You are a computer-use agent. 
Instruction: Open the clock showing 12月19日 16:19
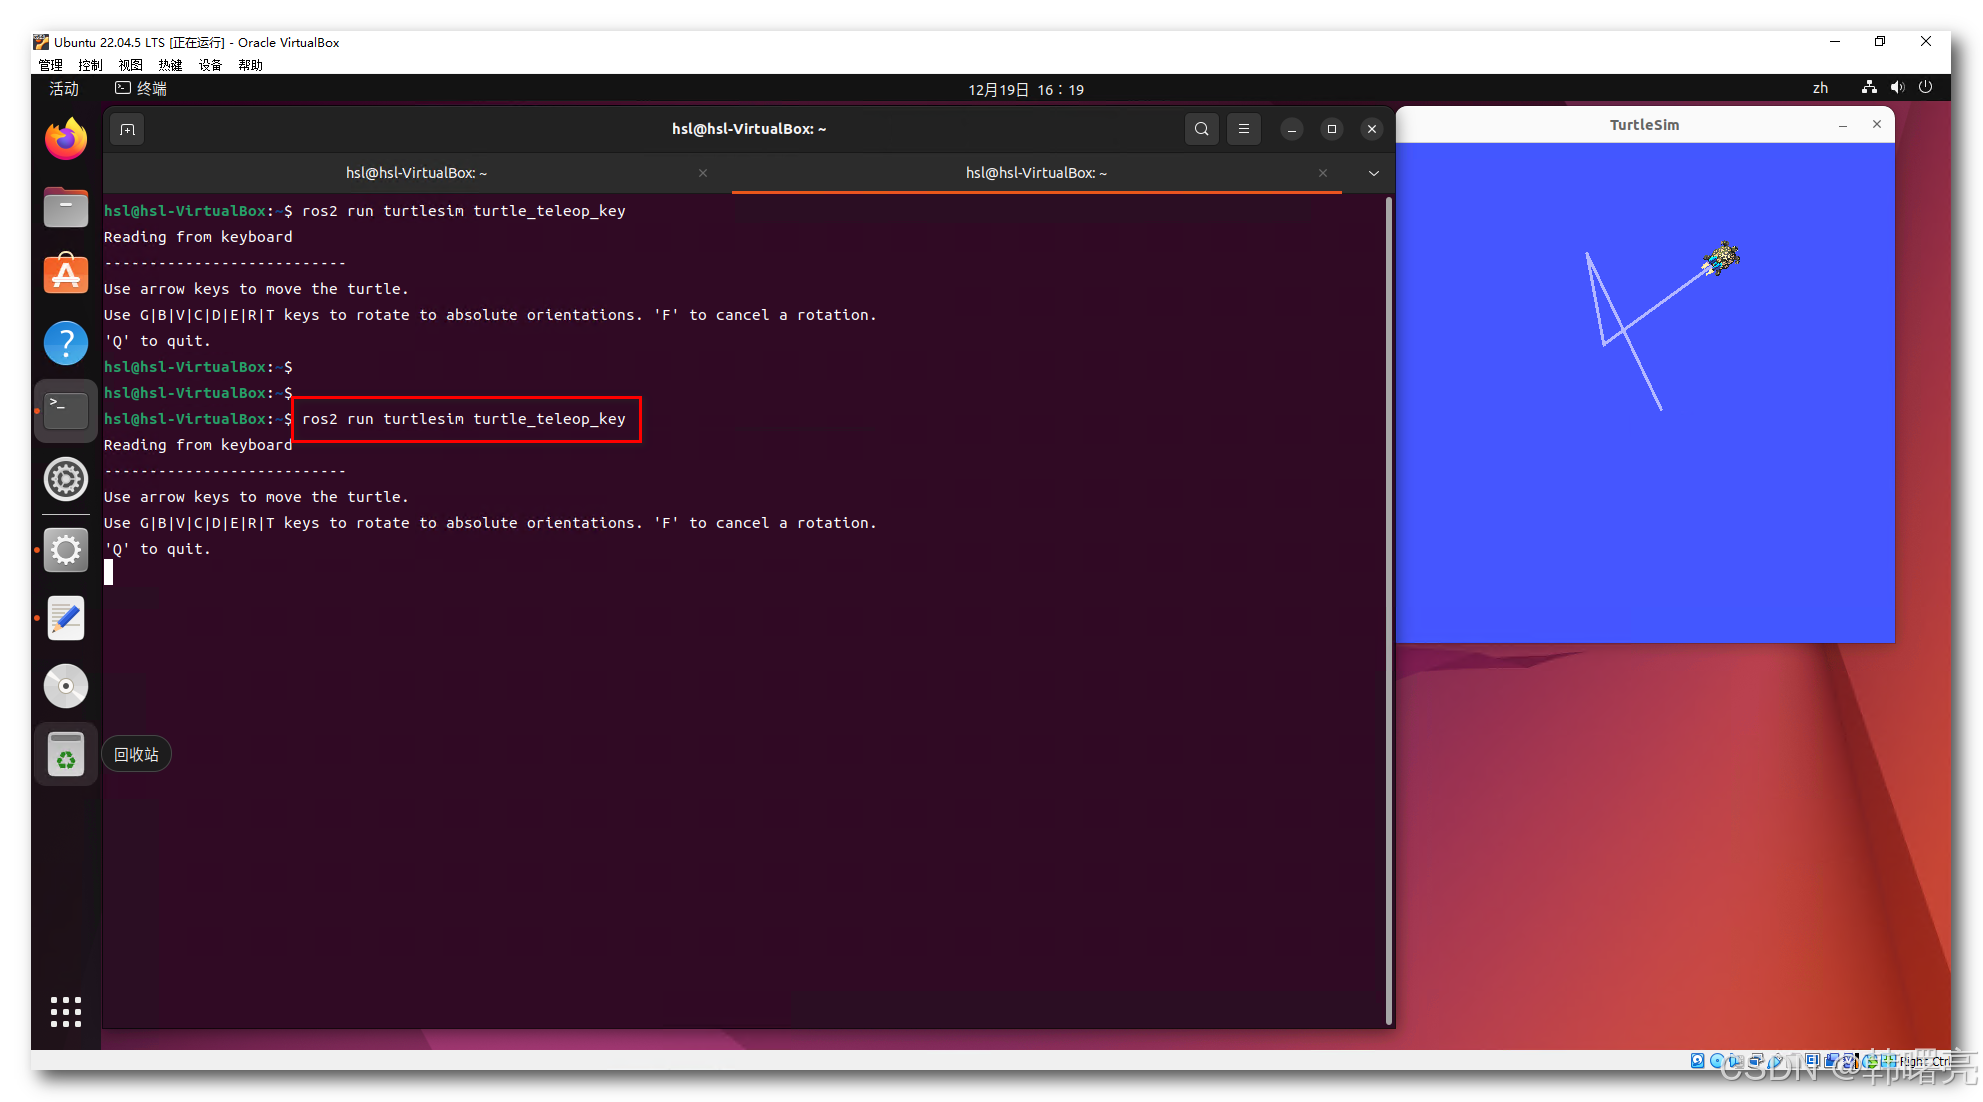1025,89
